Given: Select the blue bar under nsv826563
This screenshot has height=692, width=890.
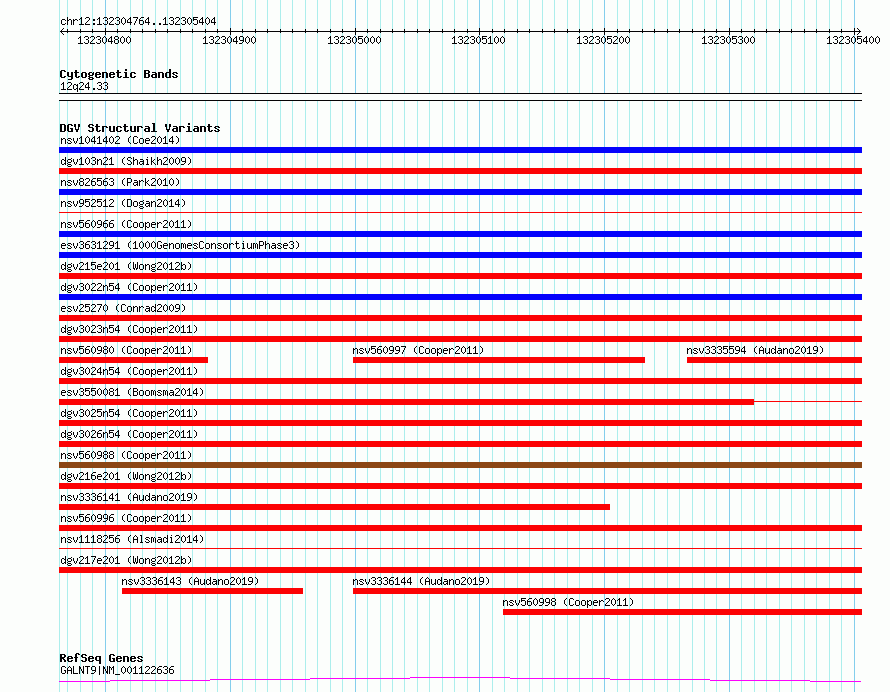Looking at the screenshot, I should click(x=460, y=192).
